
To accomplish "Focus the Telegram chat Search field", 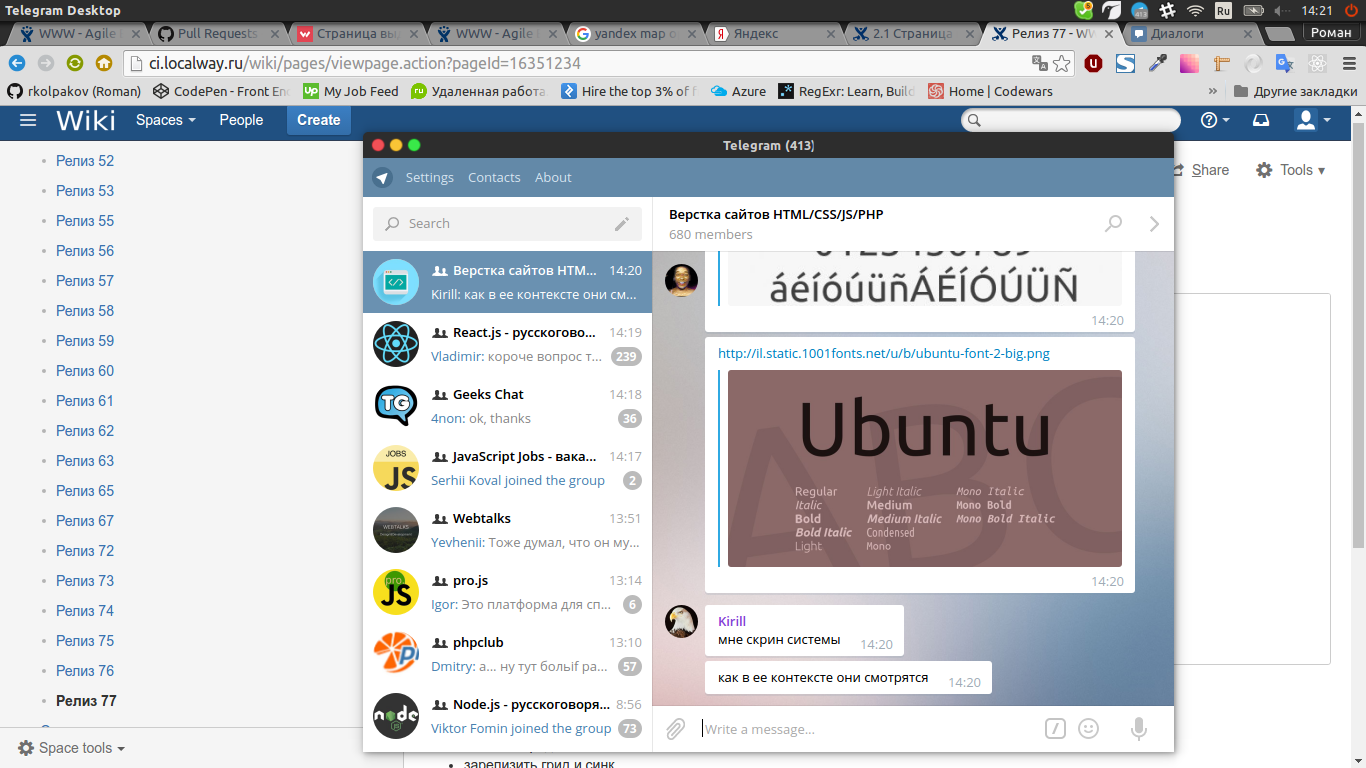I will 507,224.
